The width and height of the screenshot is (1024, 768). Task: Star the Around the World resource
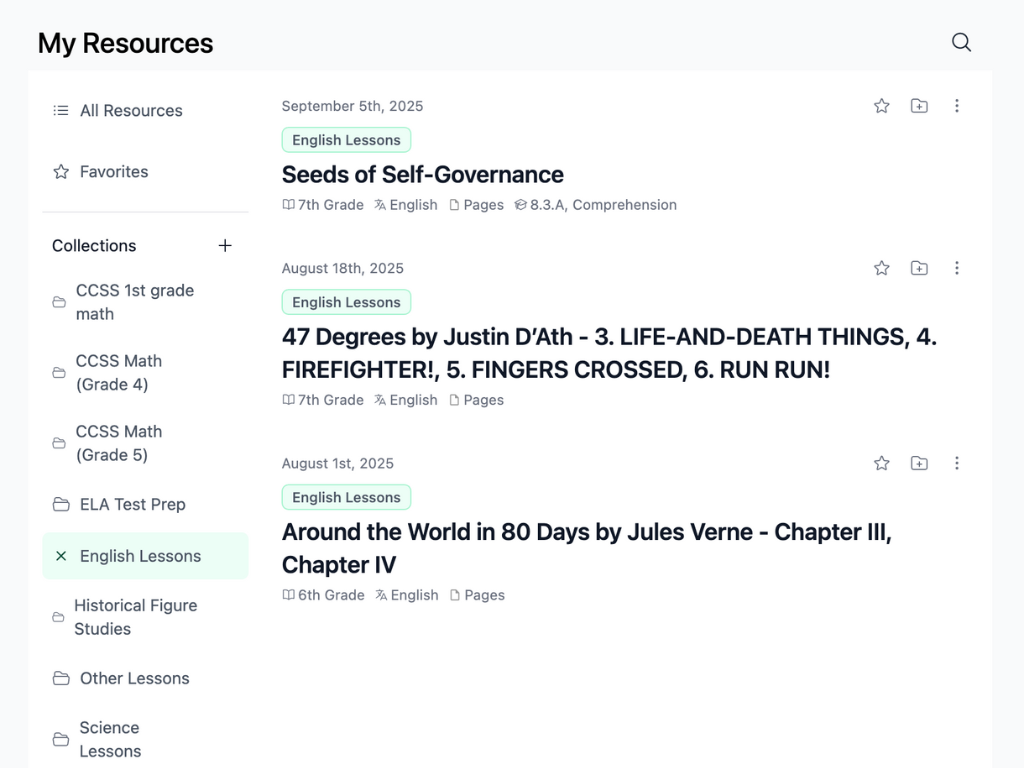pyautogui.click(x=881, y=463)
